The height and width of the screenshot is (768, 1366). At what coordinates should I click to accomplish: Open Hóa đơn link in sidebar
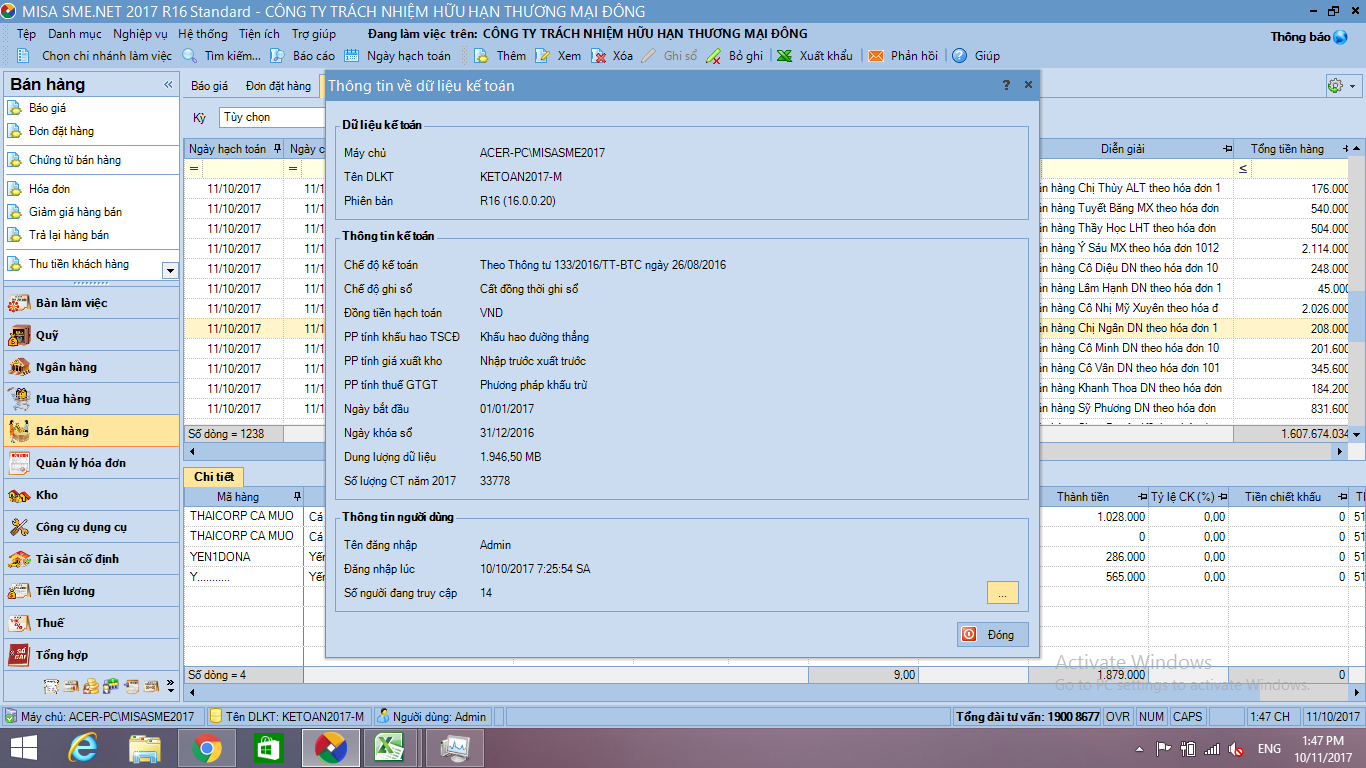[x=49, y=188]
